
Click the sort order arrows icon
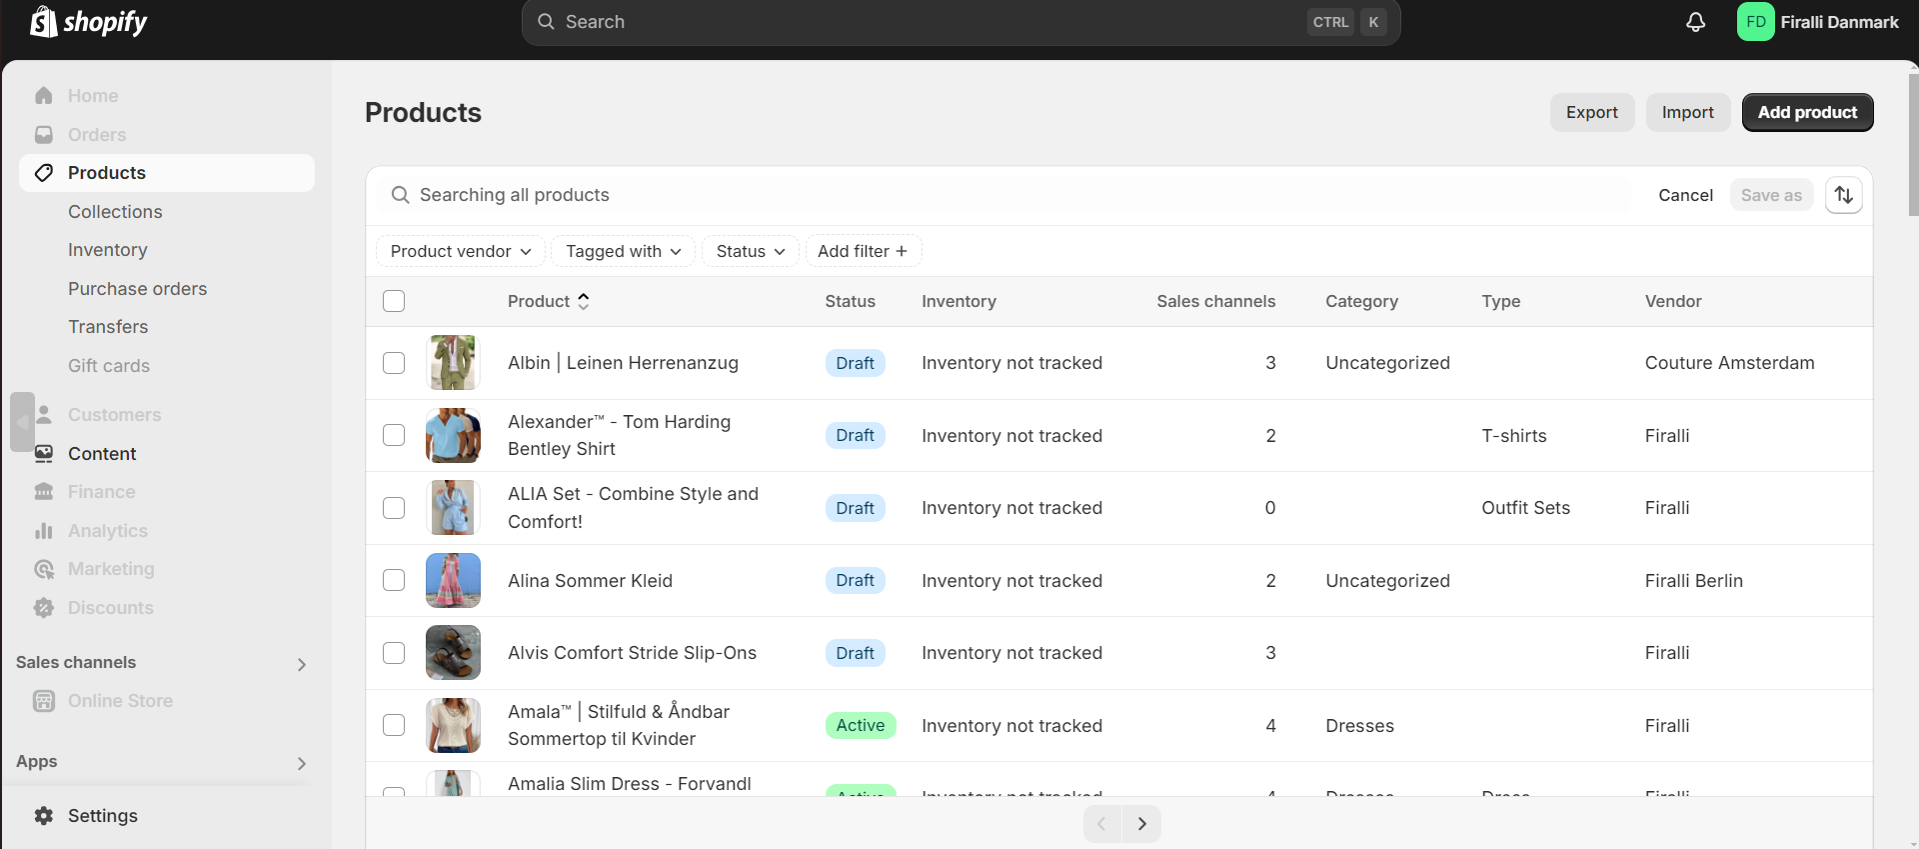tap(1843, 195)
